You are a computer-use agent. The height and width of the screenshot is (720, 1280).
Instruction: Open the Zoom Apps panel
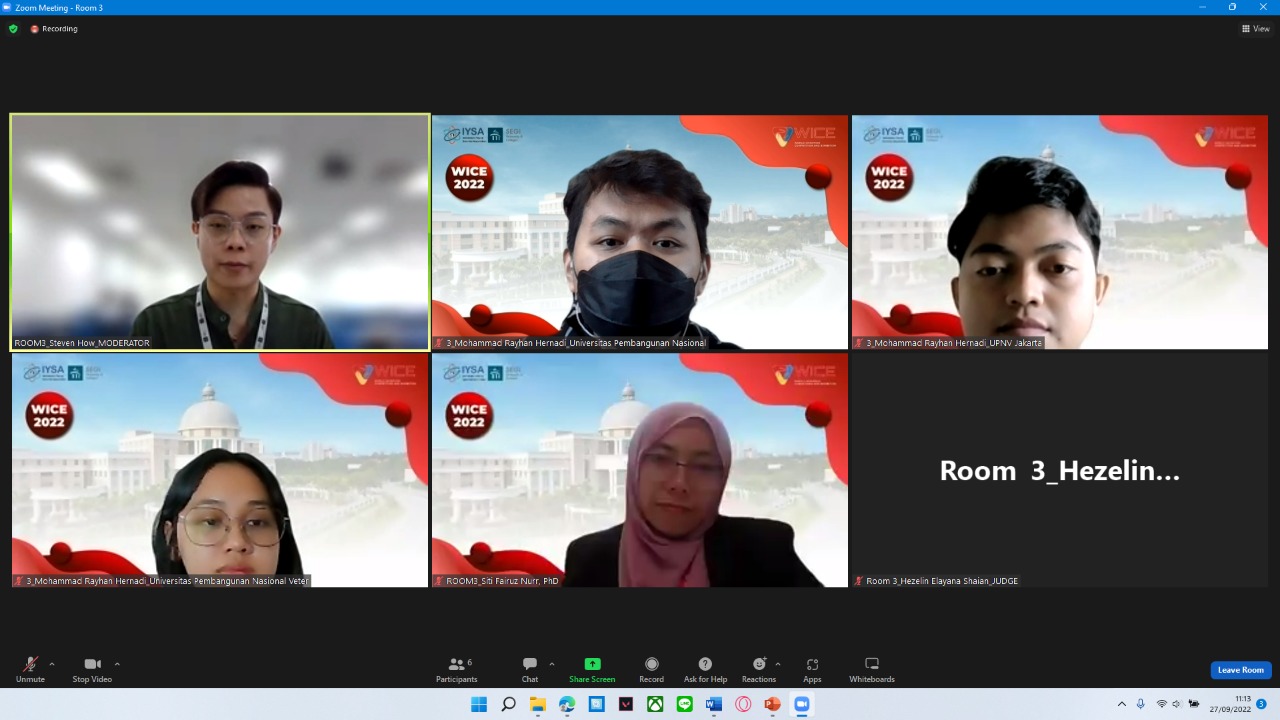tap(812, 669)
